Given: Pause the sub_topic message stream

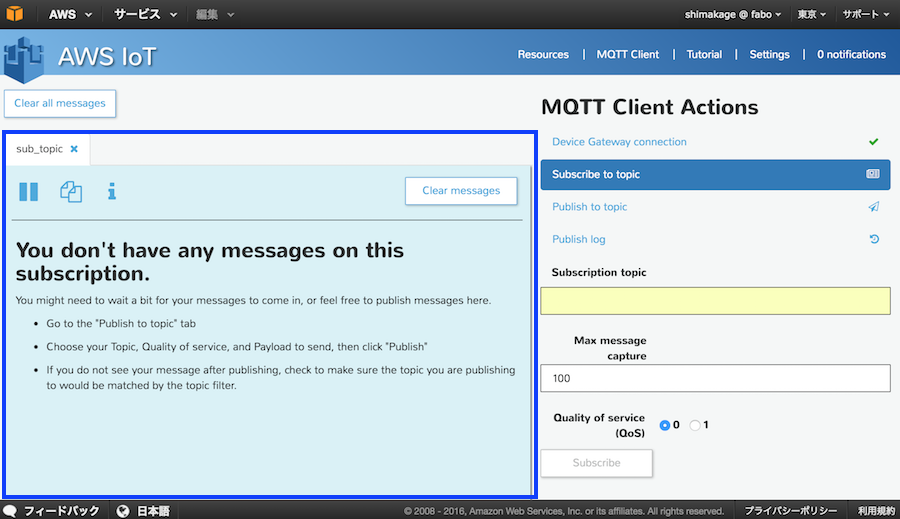Looking at the screenshot, I should coord(29,191).
